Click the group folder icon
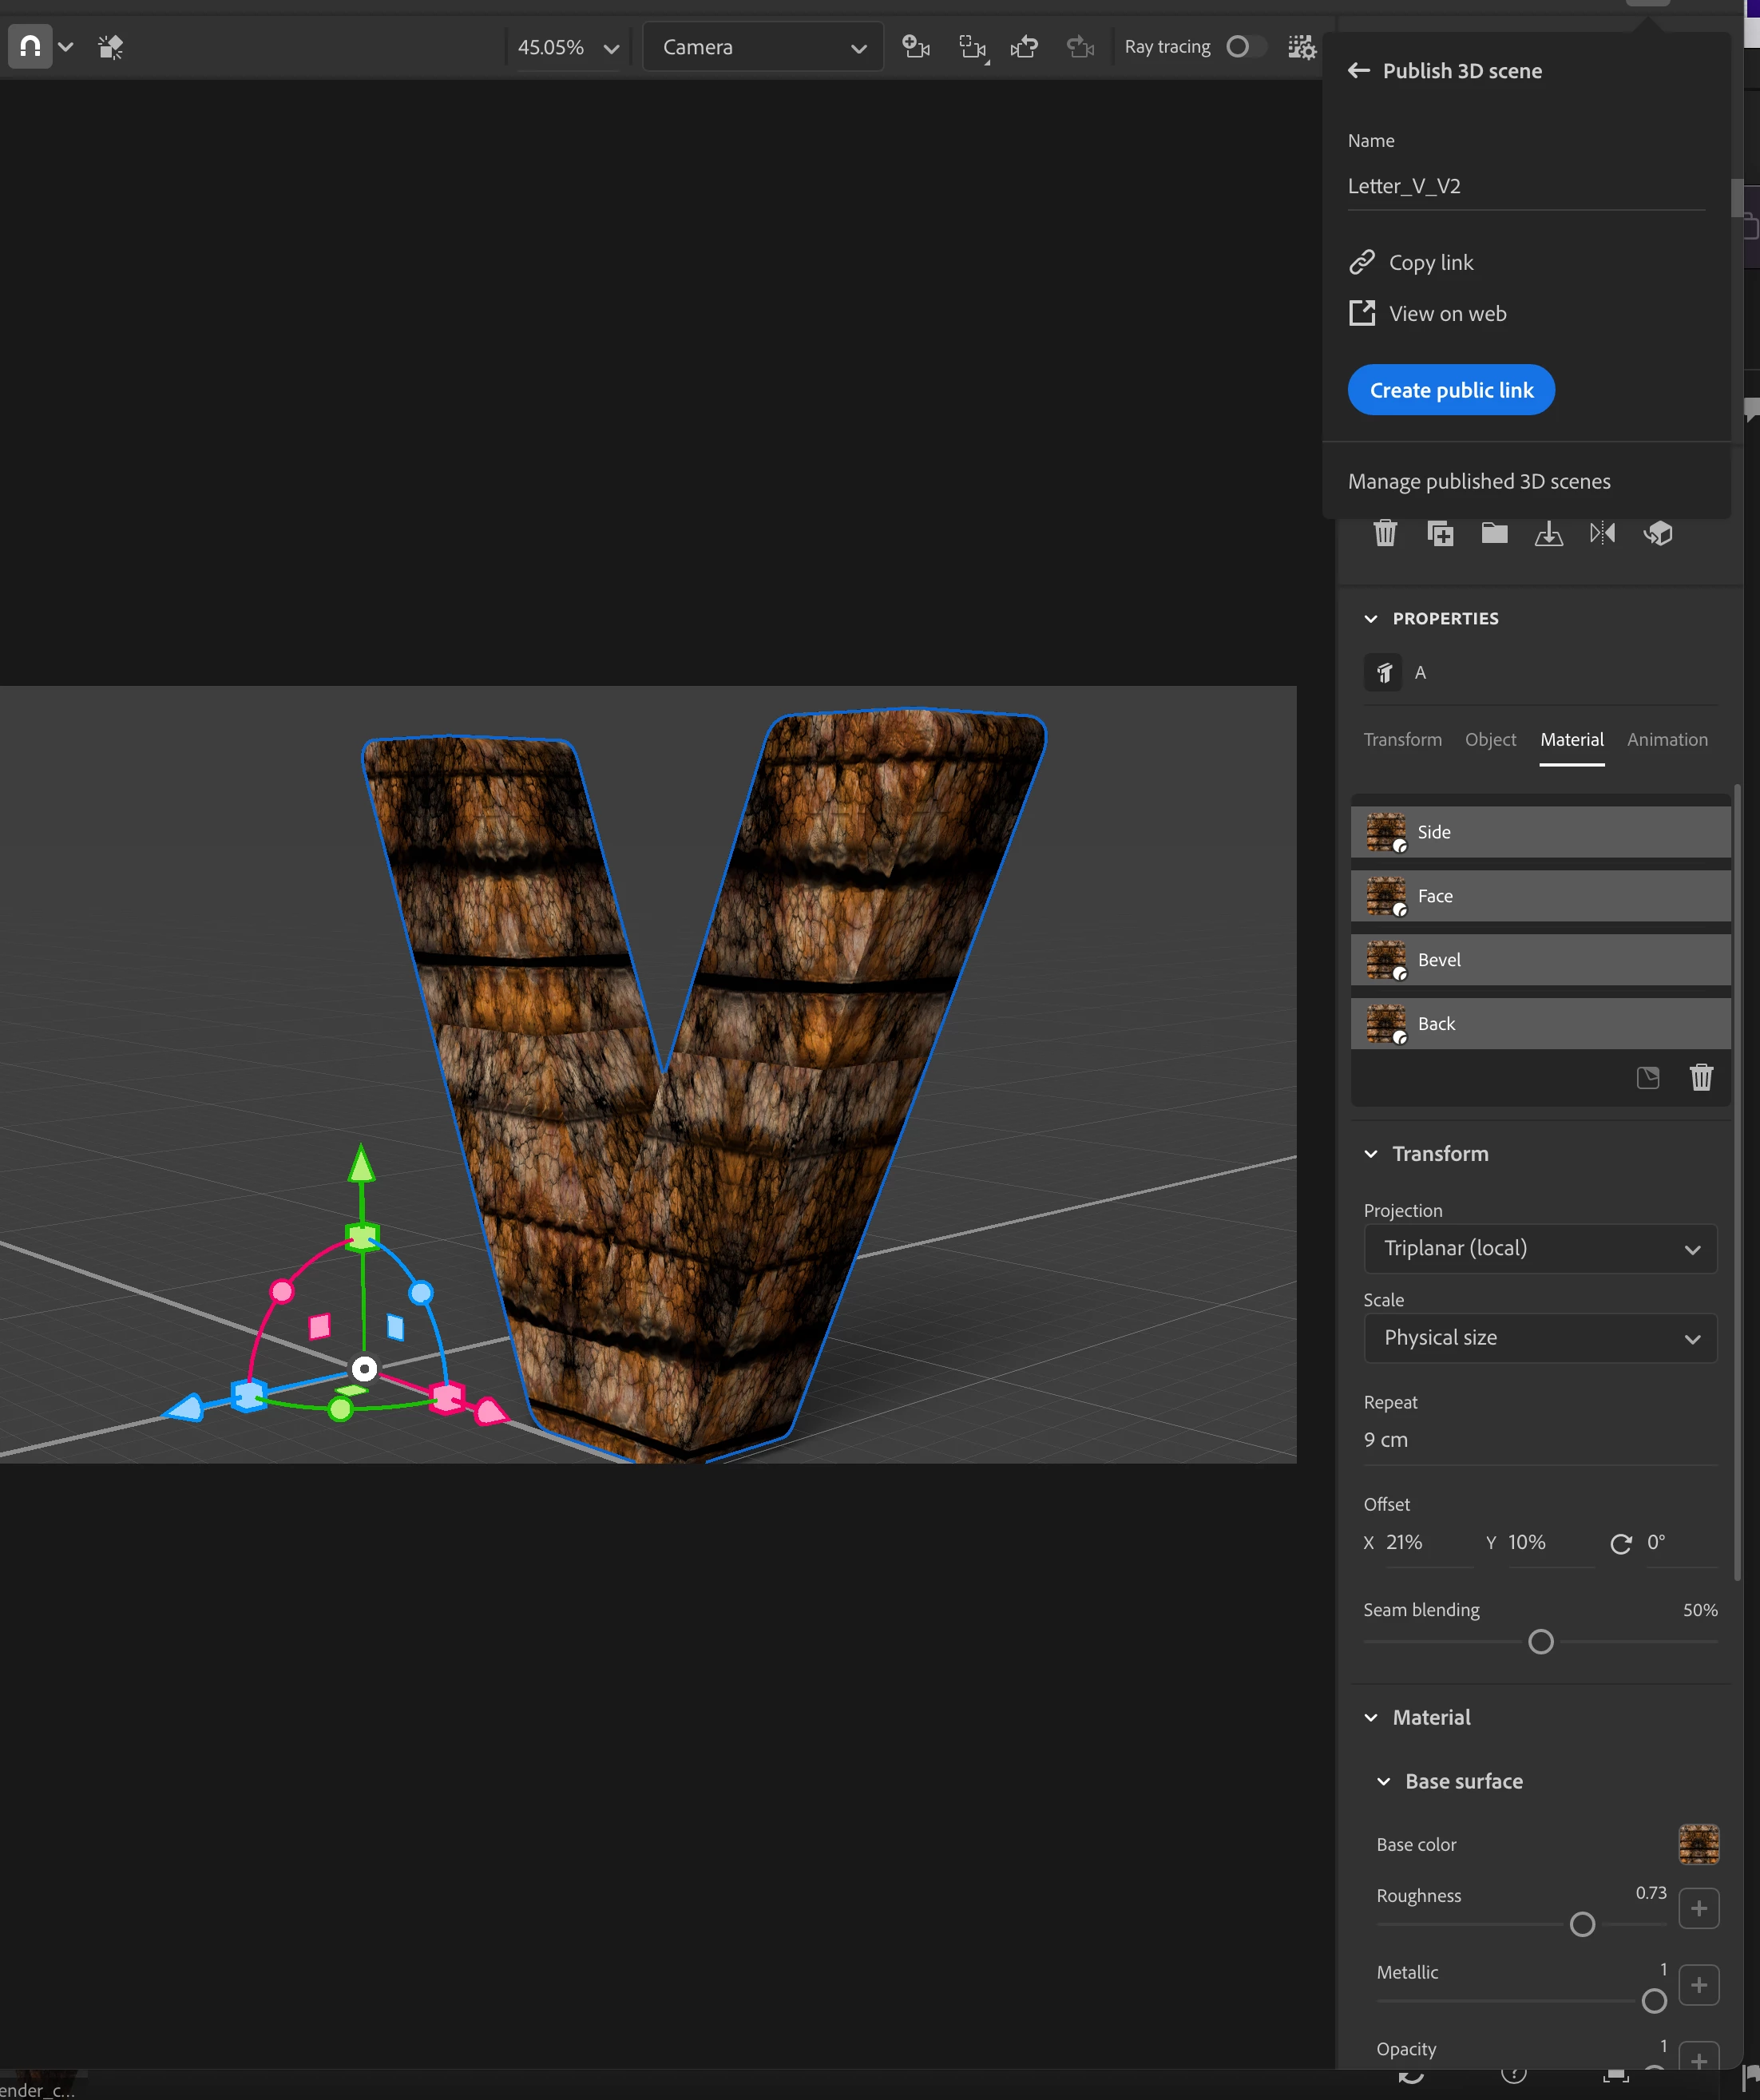Image resolution: width=1760 pixels, height=2100 pixels. (1494, 533)
